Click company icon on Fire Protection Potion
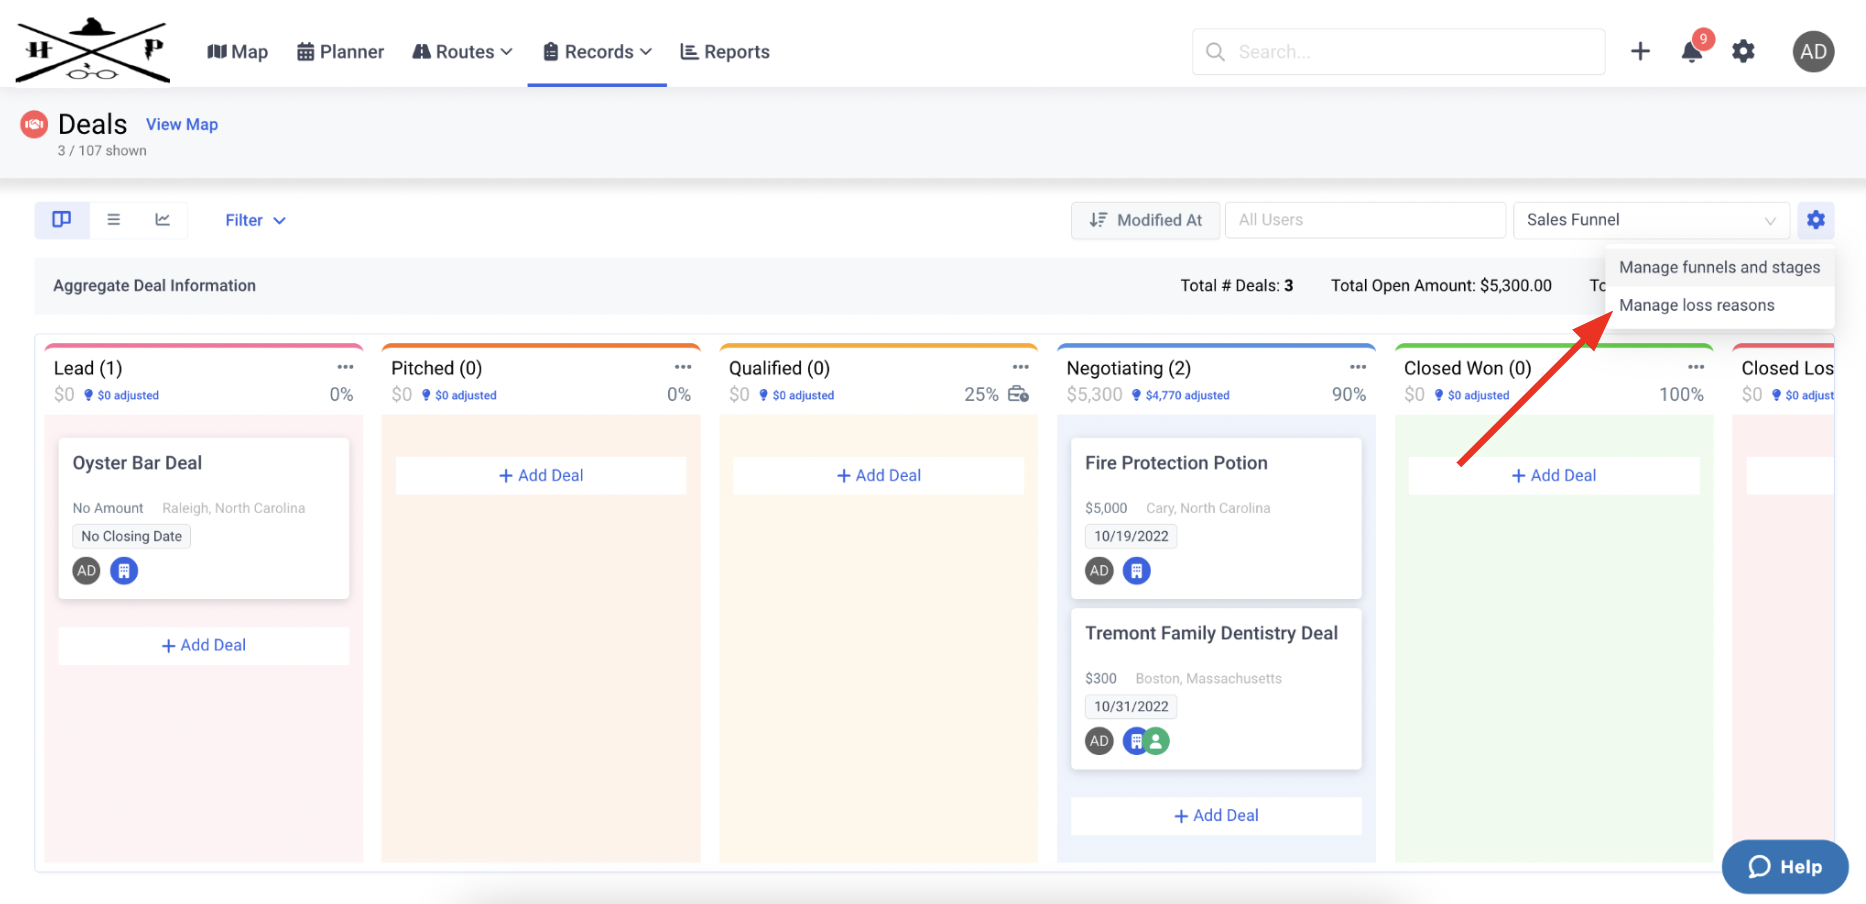1866x904 pixels. tap(1137, 571)
